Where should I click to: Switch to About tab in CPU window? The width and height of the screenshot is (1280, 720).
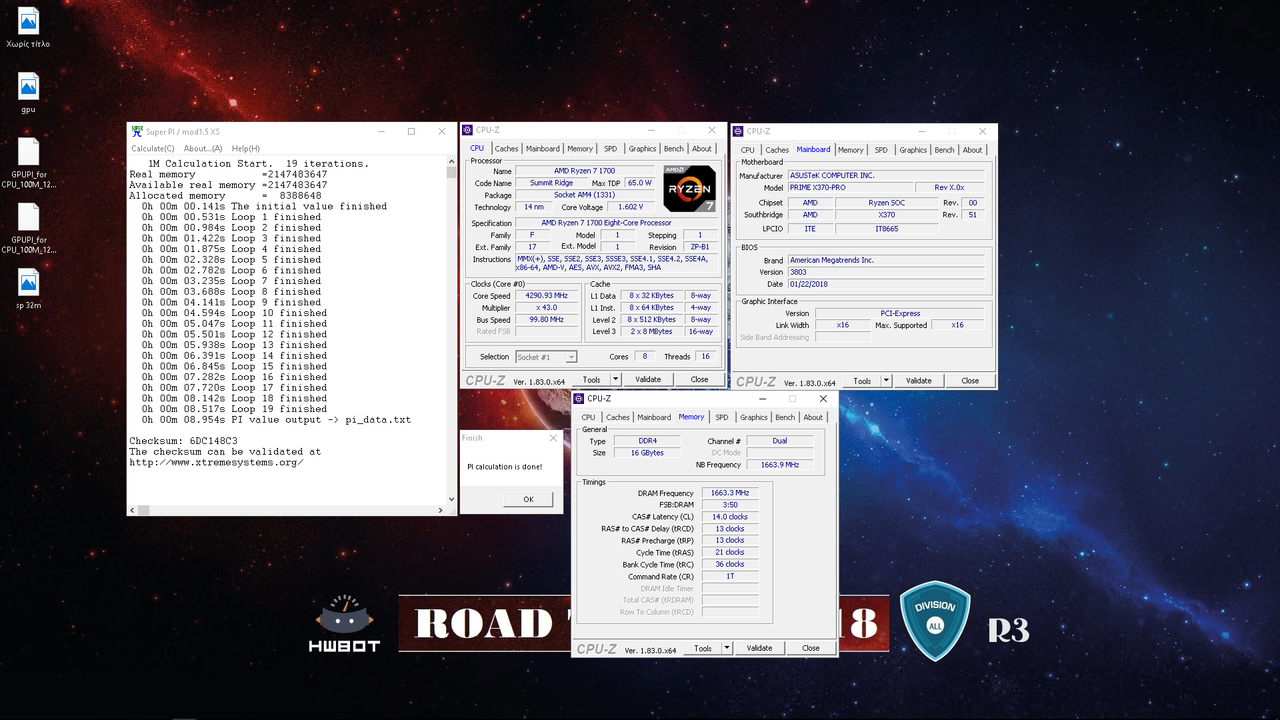(702, 149)
